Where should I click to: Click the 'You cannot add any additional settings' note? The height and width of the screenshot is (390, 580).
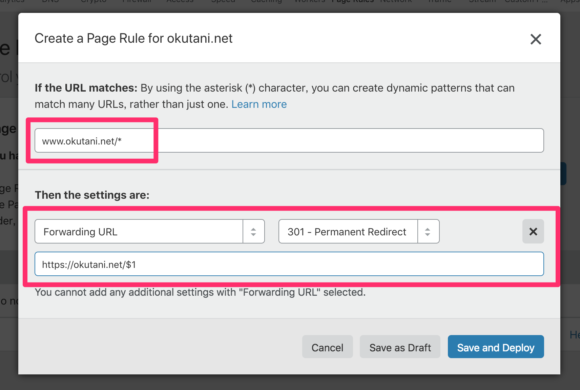[x=200, y=292]
